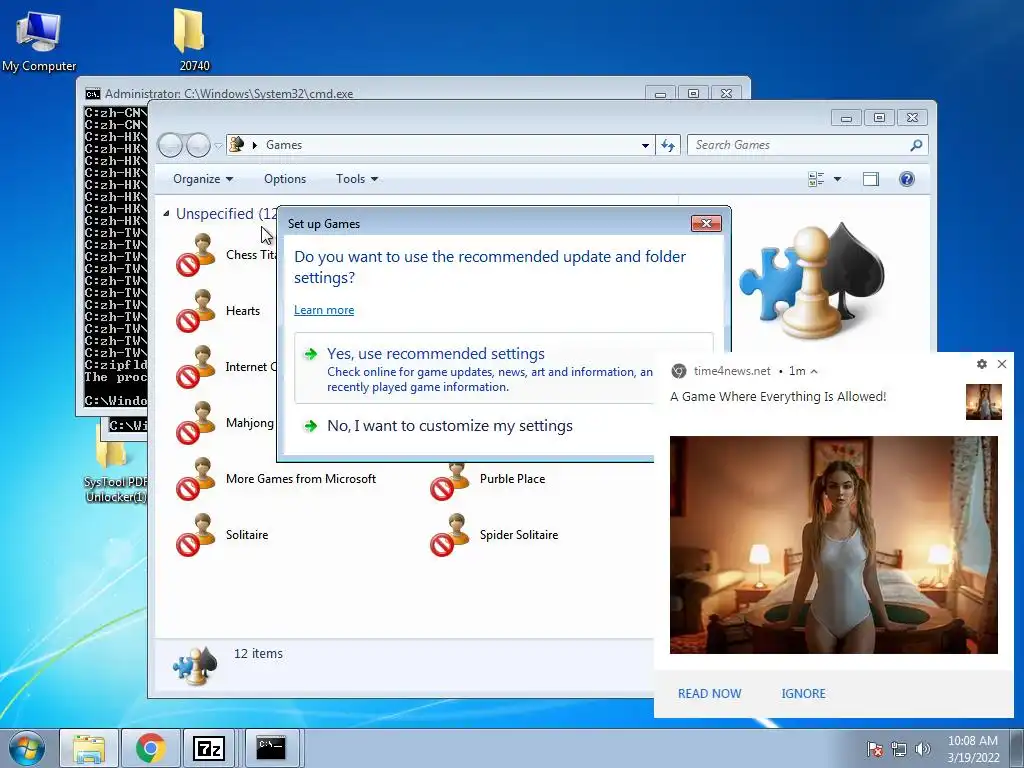Click IGNORE in the notification
The image size is (1024, 768).
(x=803, y=694)
